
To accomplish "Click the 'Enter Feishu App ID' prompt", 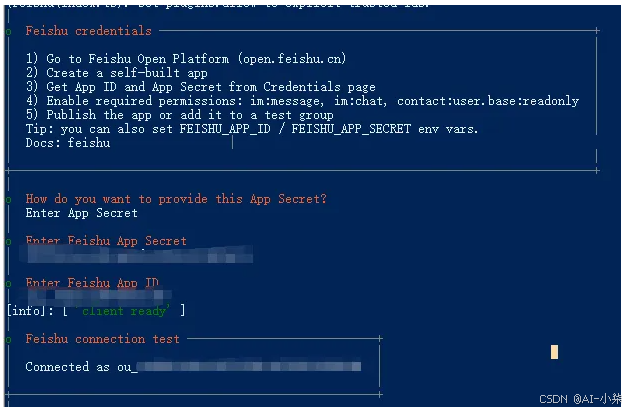I will point(92,282).
